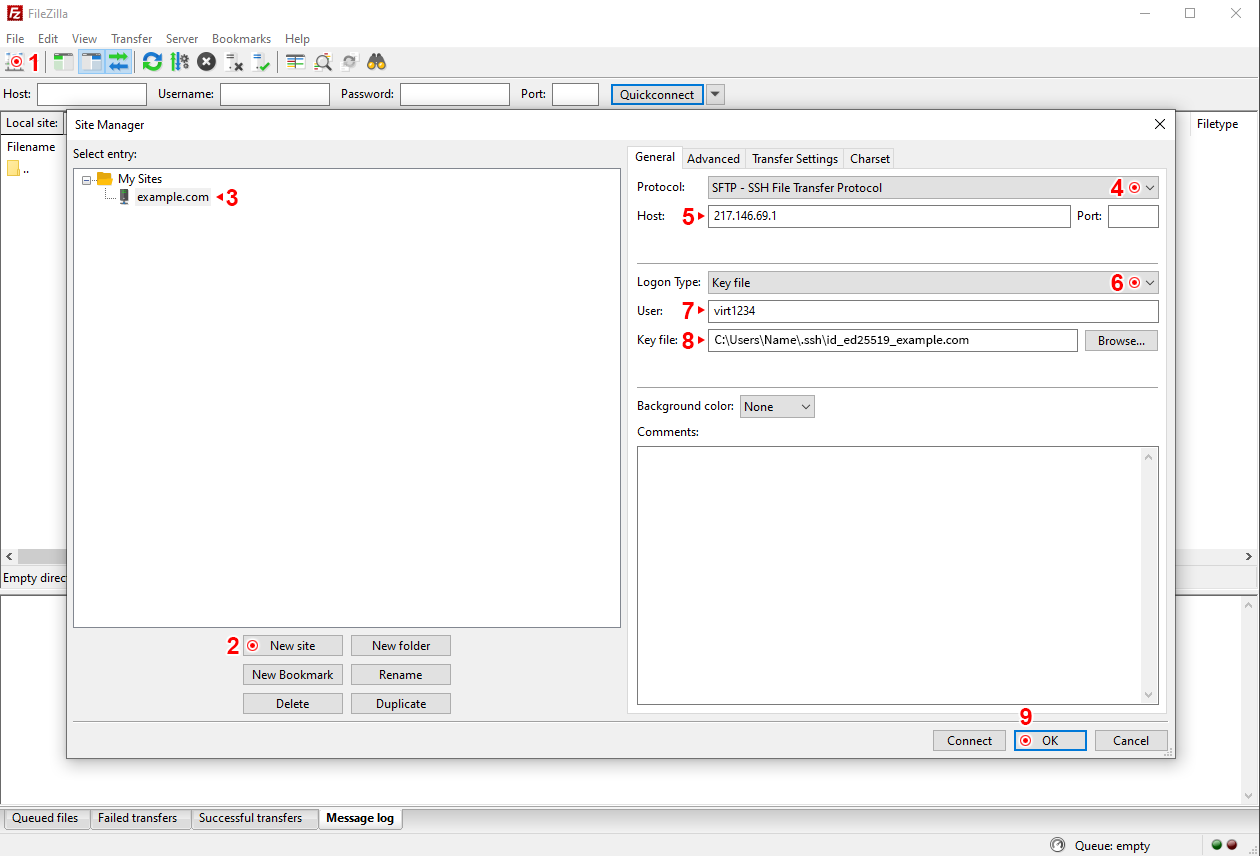
Task: Open the Site Manager toolbar icon
Action: coord(16,61)
